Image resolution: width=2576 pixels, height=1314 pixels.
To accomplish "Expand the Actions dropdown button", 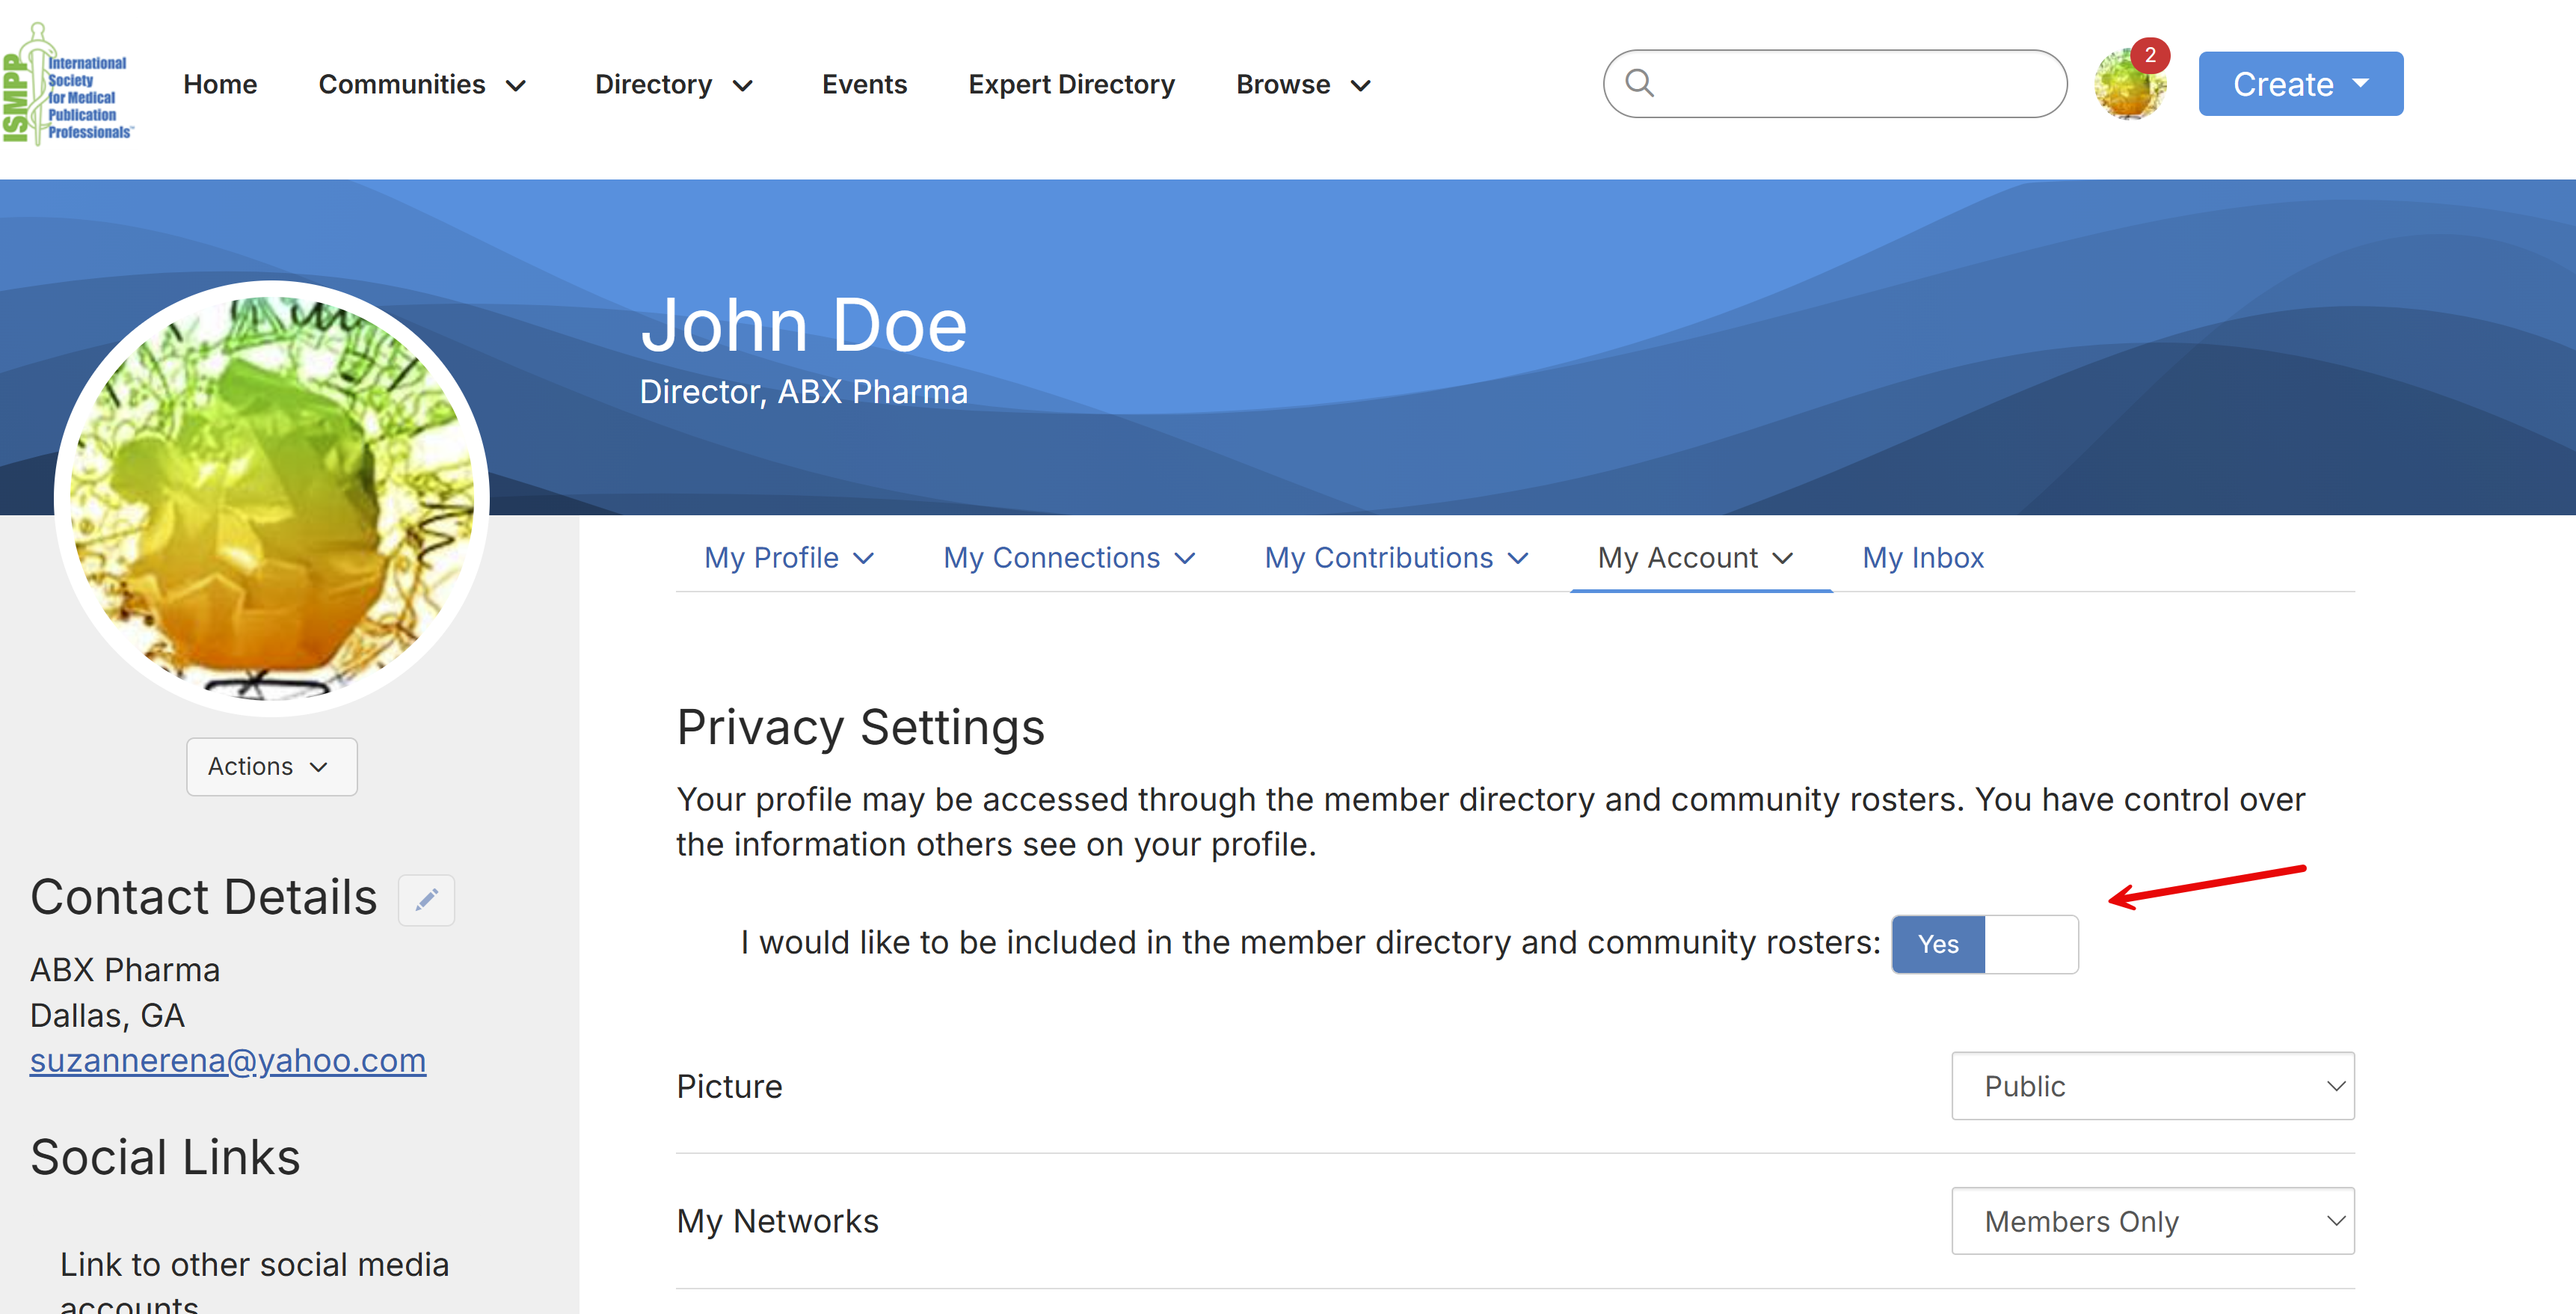I will coord(271,767).
